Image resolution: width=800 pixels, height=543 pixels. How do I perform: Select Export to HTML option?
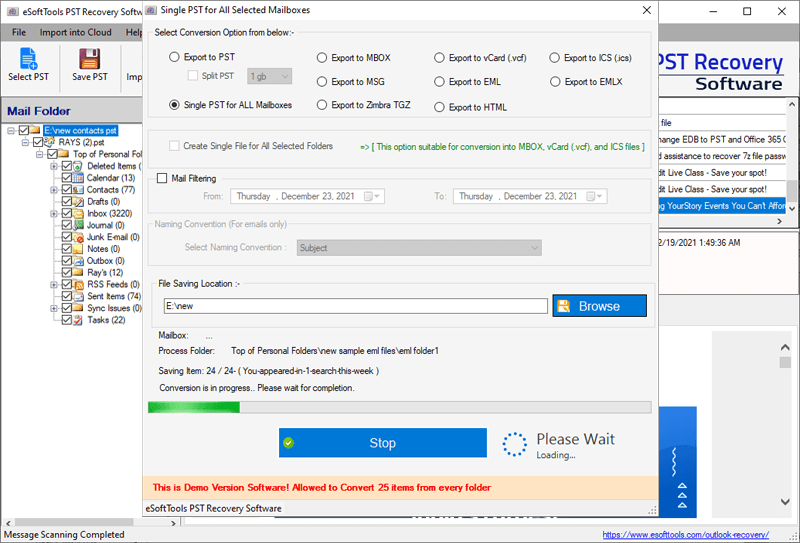pos(439,107)
